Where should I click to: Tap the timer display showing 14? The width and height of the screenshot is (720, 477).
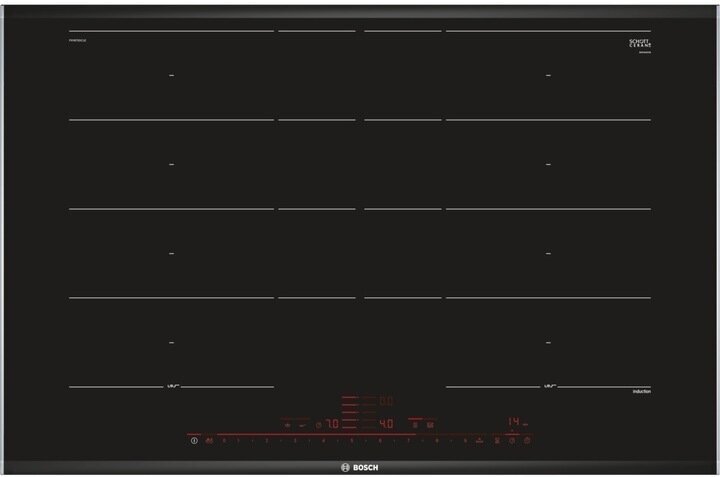tap(513, 422)
